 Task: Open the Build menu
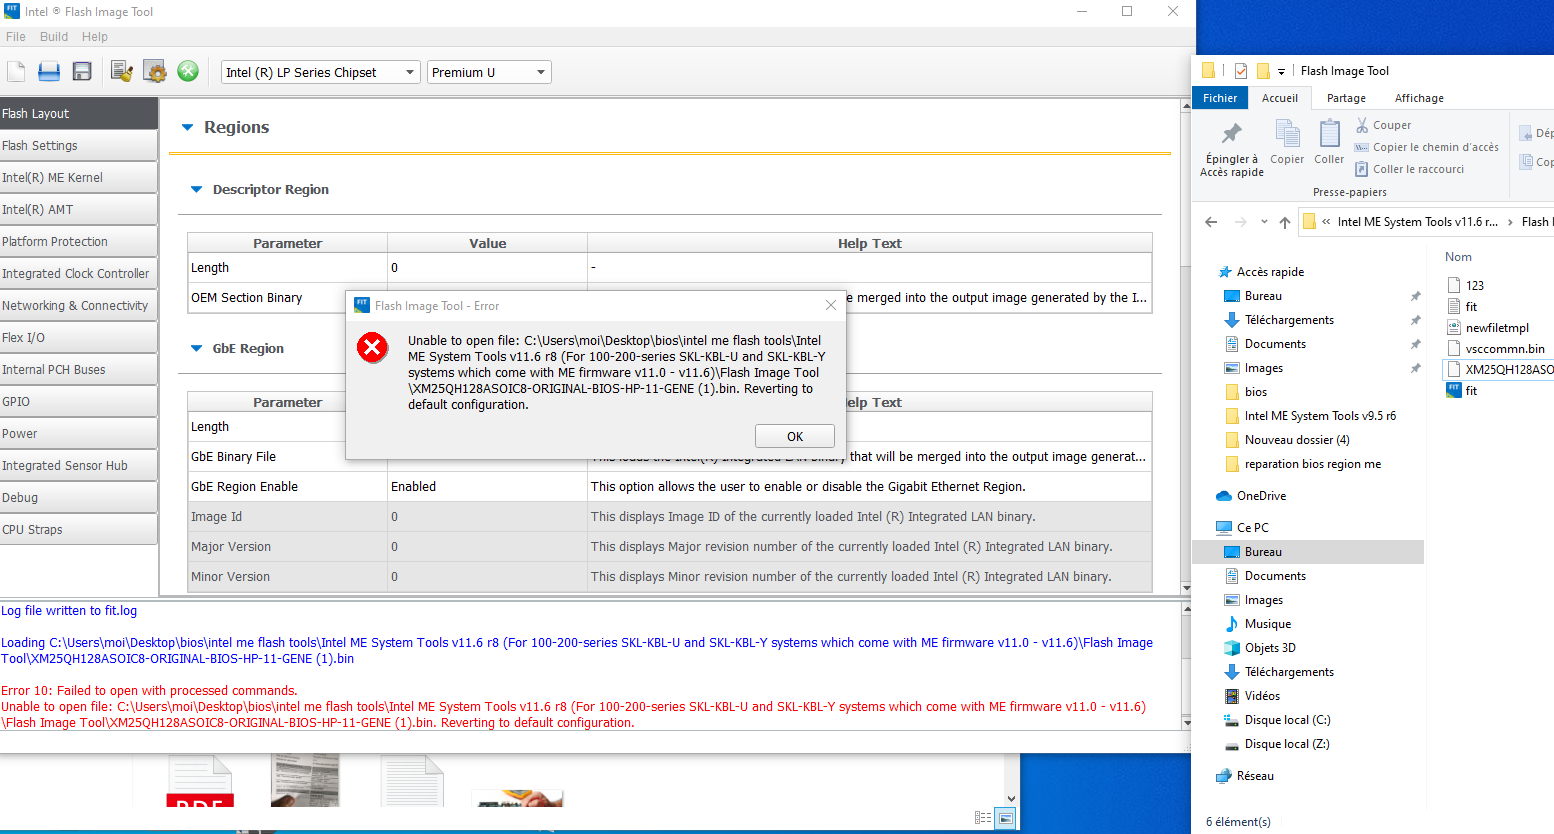click(x=54, y=37)
